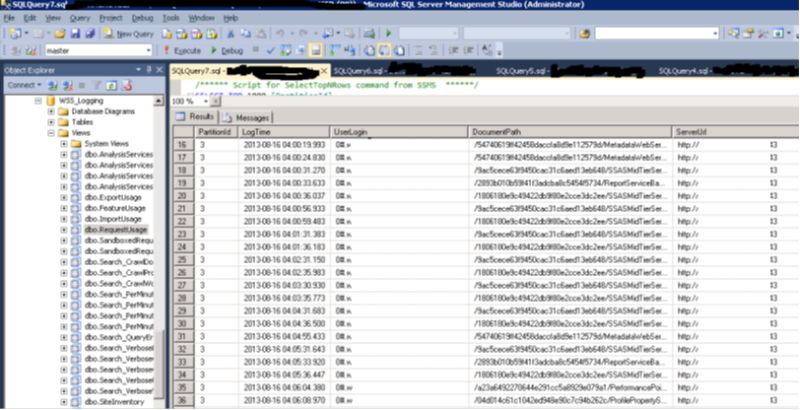Click the green Start arrow in the top toolbar
Viewport: 800px width, 410px height.
click(x=389, y=34)
